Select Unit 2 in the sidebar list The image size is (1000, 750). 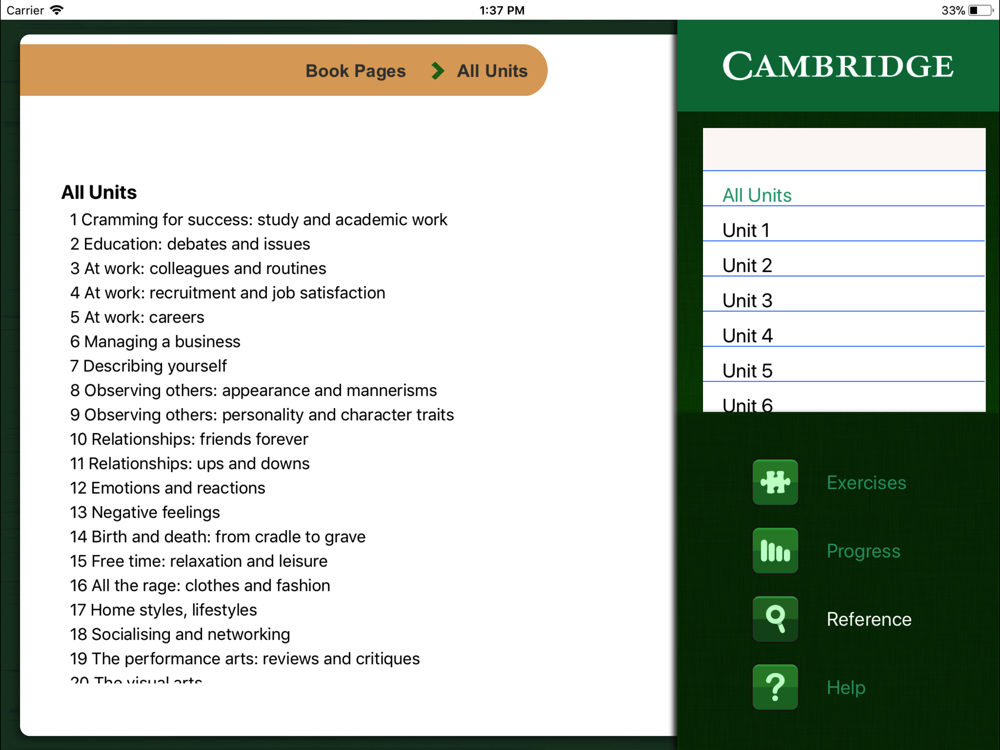(x=844, y=260)
